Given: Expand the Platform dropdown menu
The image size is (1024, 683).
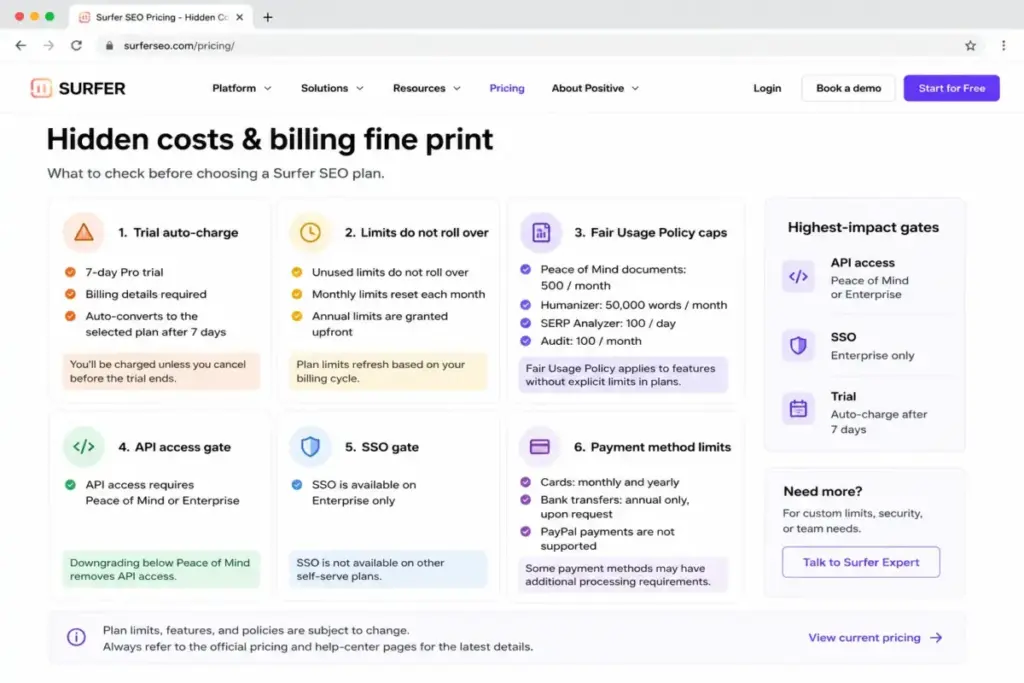Looking at the screenshot, I should (x=242, y=88).
